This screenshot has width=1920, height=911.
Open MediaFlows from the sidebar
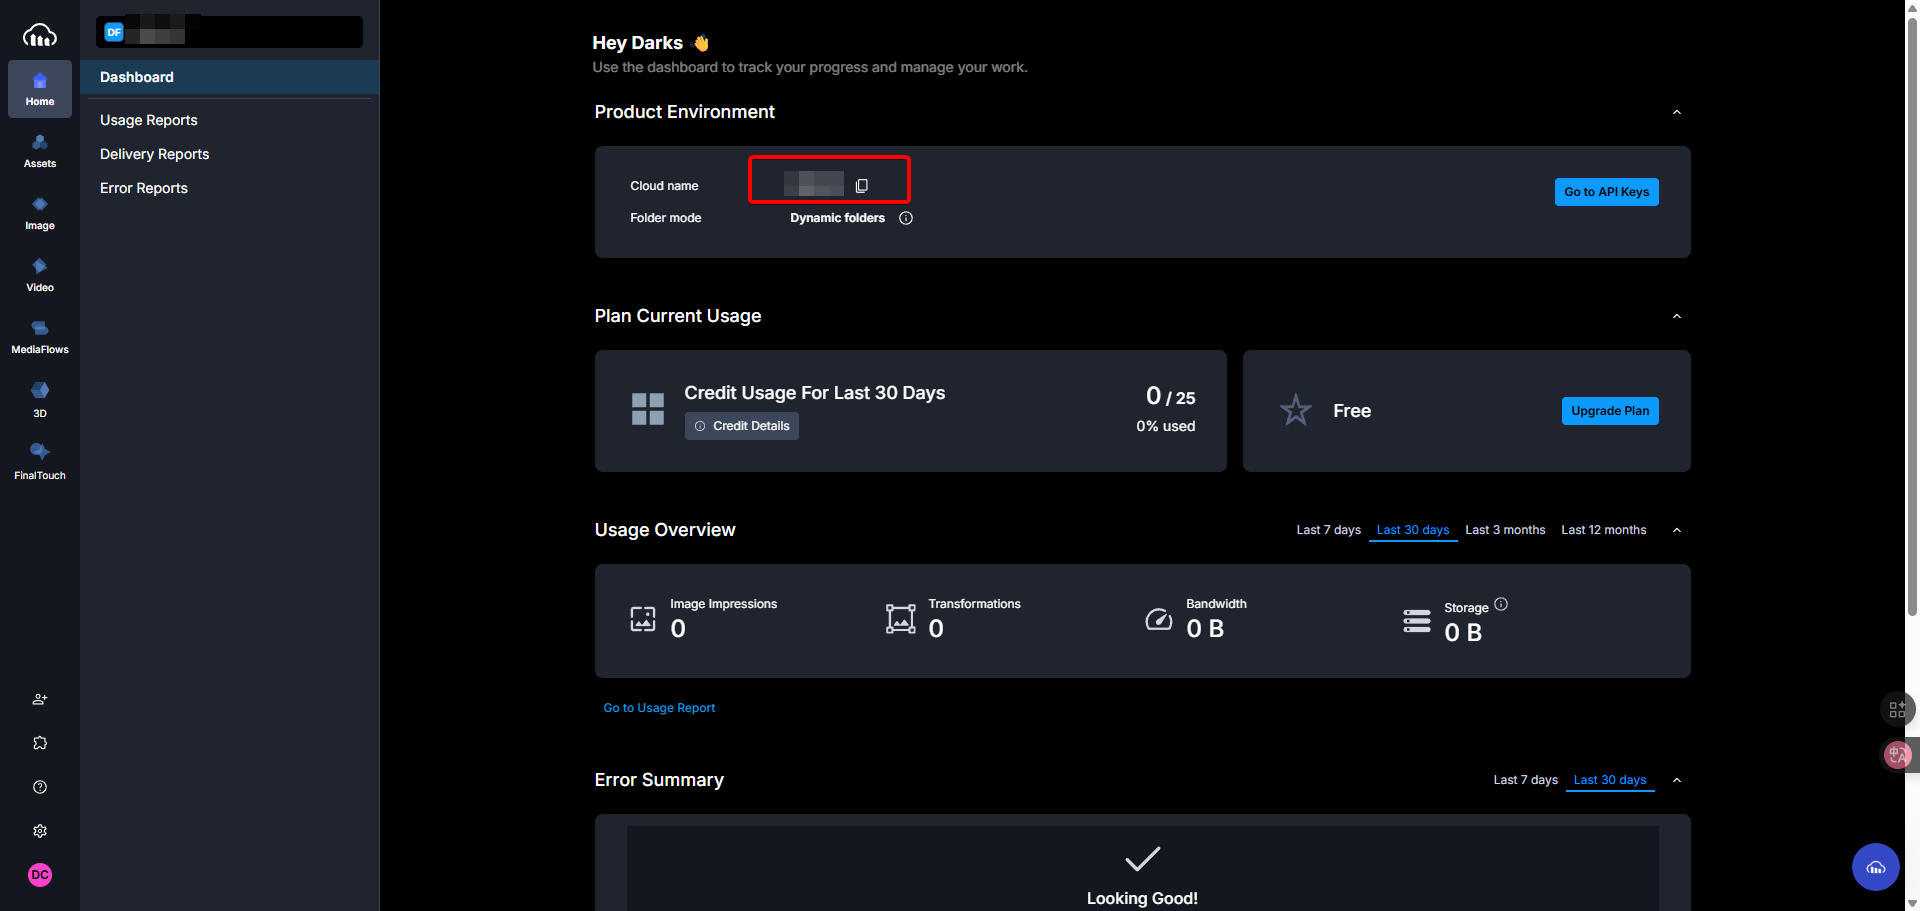39,337
